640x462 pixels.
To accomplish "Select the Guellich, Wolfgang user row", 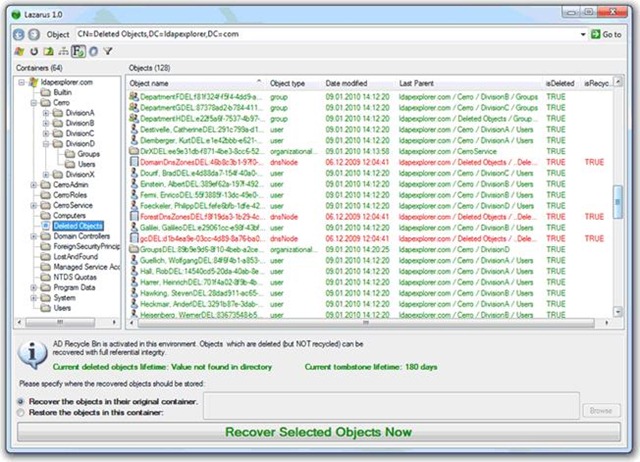I will tap(369, 260).
